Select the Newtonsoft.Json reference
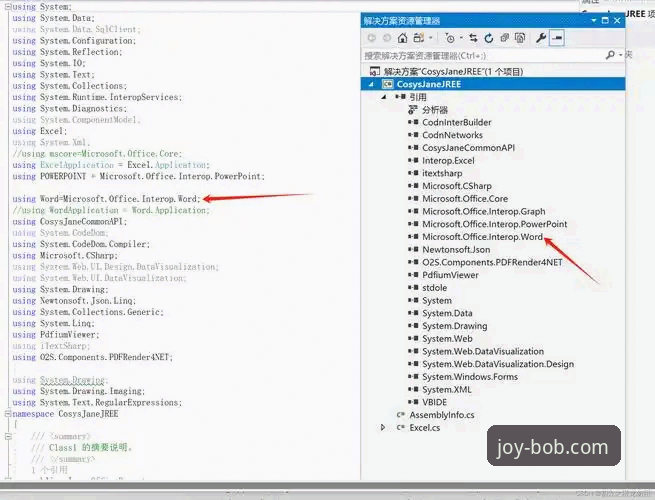The width and height of the screenshot is (655, 500). pos(455,250)
